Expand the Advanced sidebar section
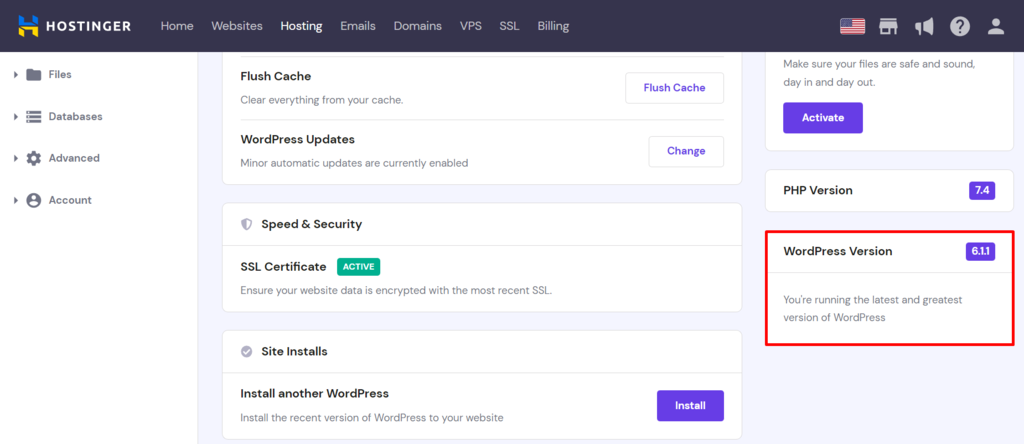The image size is (1024, 444). pos(15,158)
